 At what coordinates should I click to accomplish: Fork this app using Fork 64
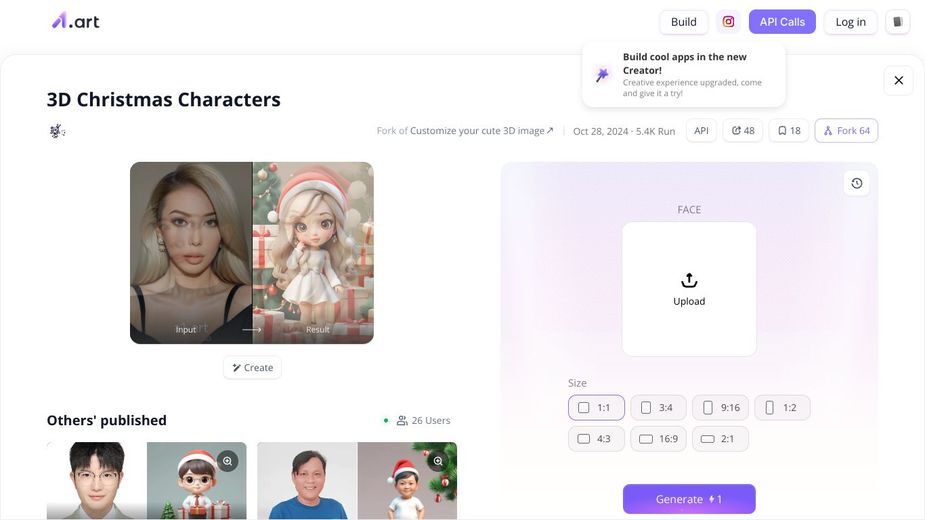coord(846,130)
